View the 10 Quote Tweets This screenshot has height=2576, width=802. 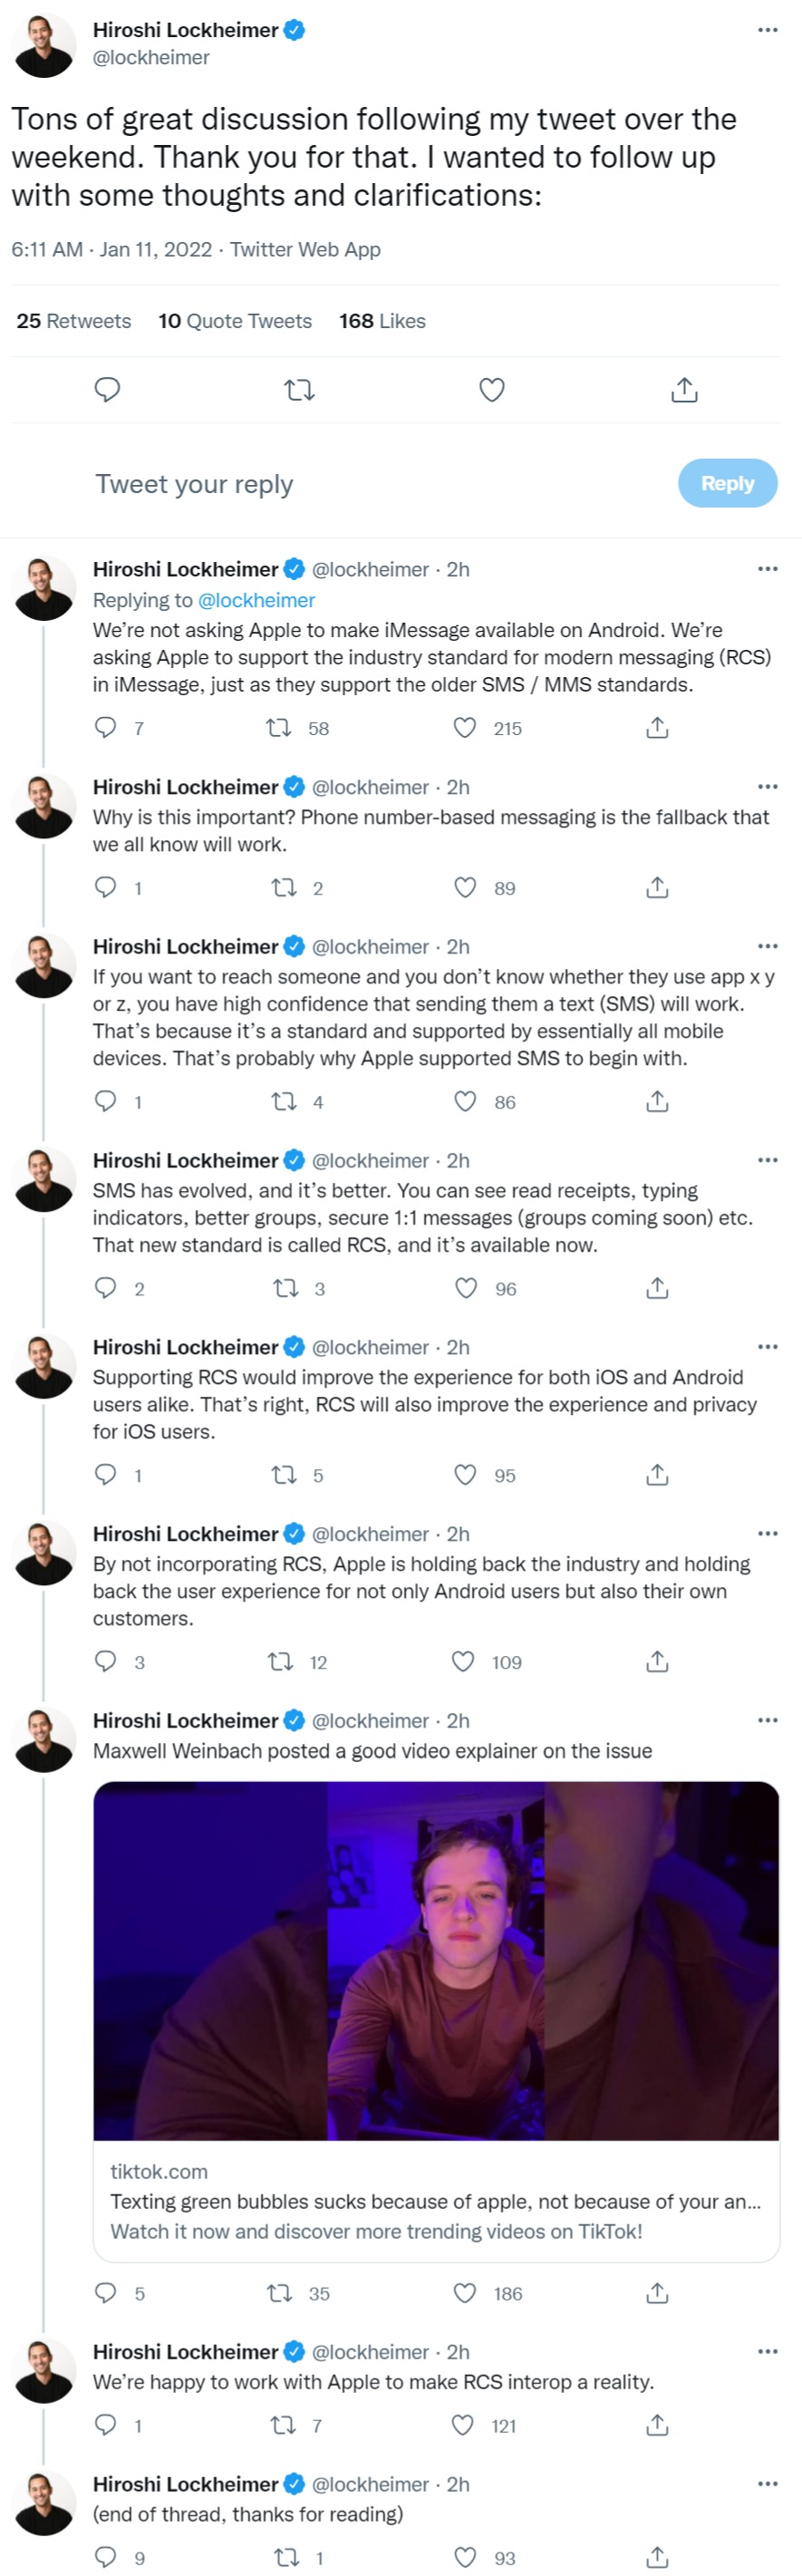point(235,321)
